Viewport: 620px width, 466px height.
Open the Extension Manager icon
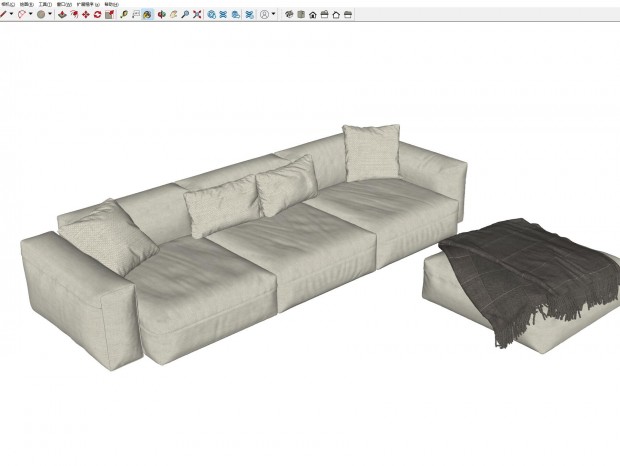click(249, 15)
